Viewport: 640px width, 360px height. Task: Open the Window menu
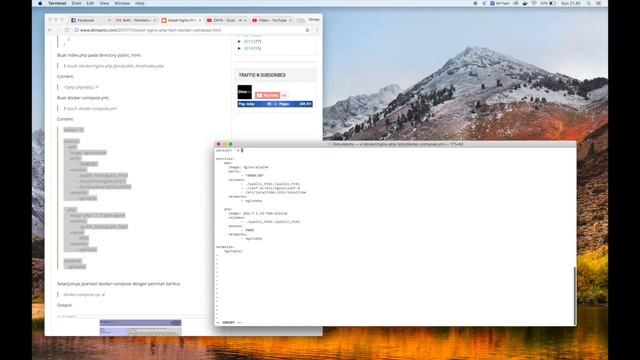pos(122,3)
